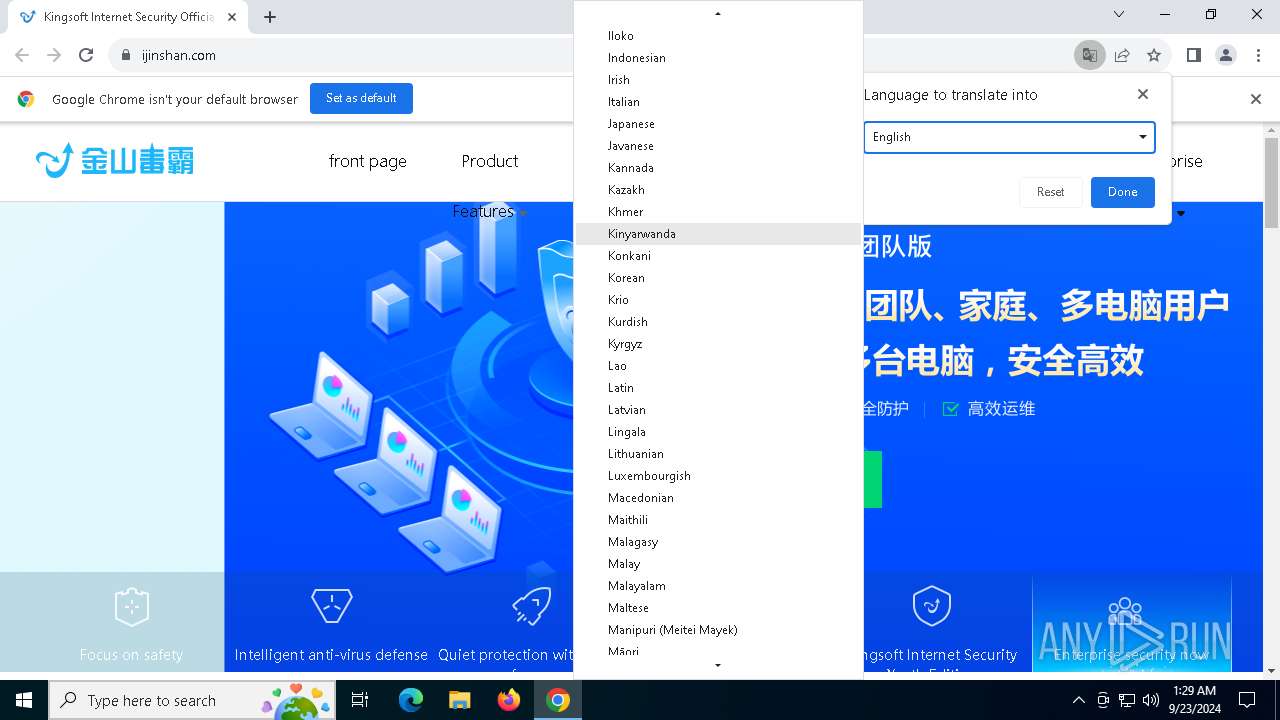
Task: Dismiss the default browser notification bar
Action: coord(1256,99)
